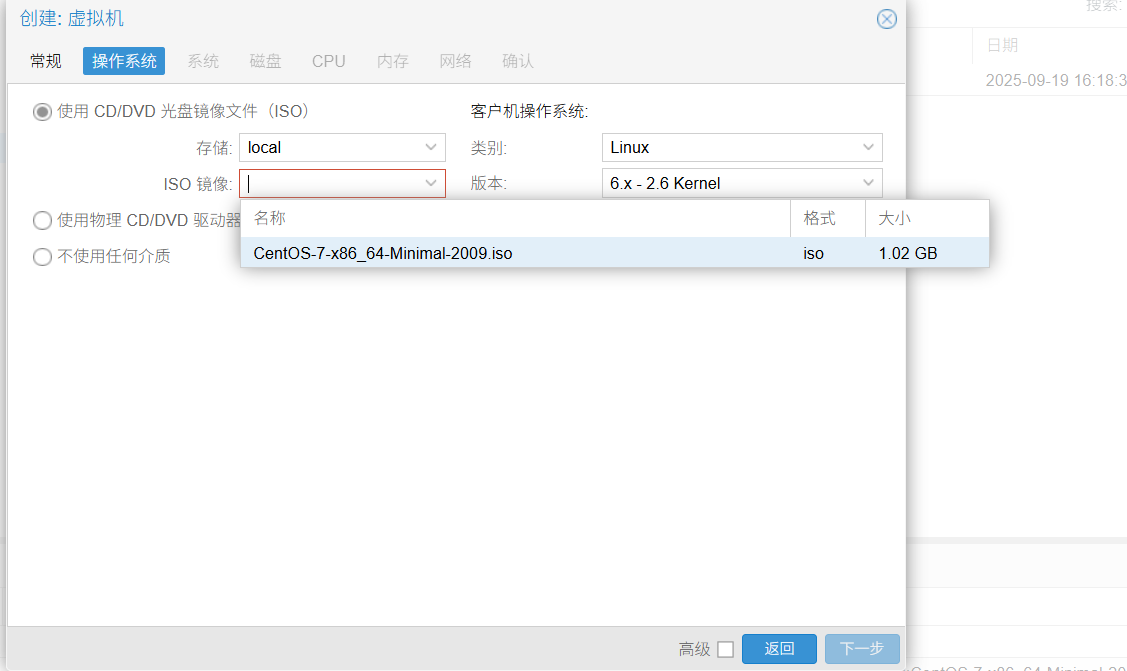Sort list by 大小 column header
Screen dimensions: 1127x671
(926, 218)
